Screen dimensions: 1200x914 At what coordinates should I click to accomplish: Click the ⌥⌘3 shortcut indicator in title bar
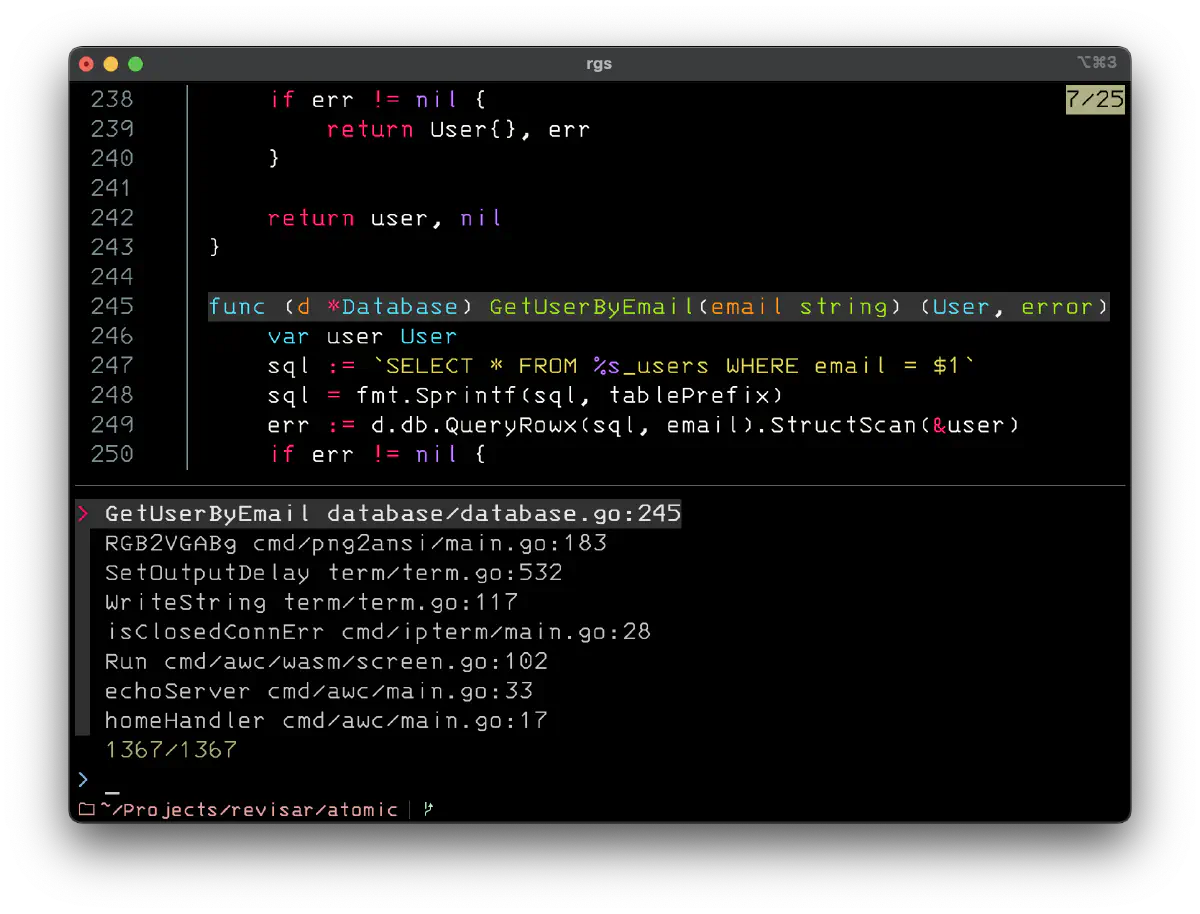(x=1096, y=63)
